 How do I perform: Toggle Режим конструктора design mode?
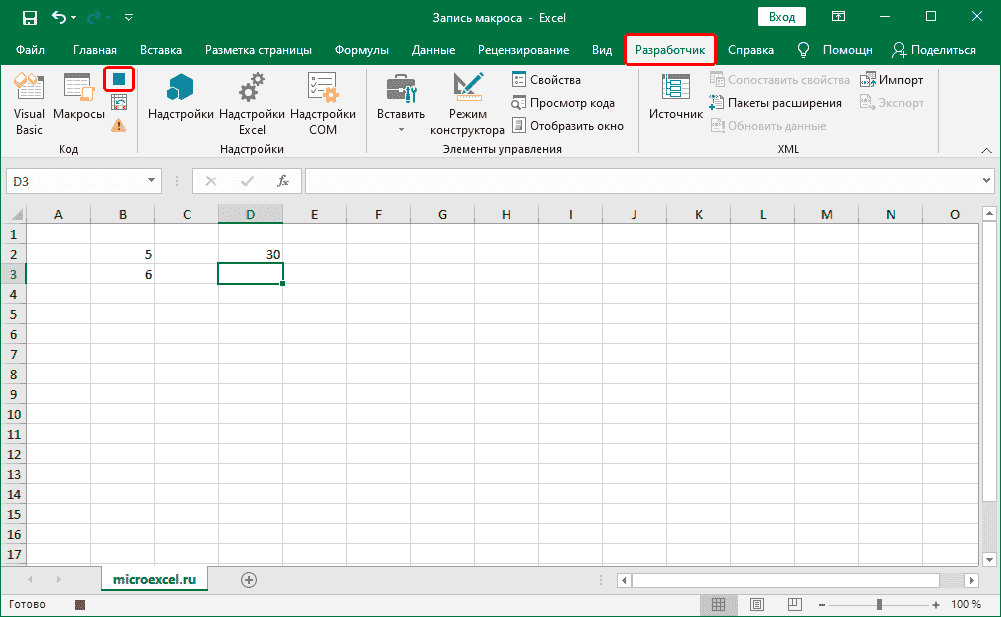pos(467,104)
